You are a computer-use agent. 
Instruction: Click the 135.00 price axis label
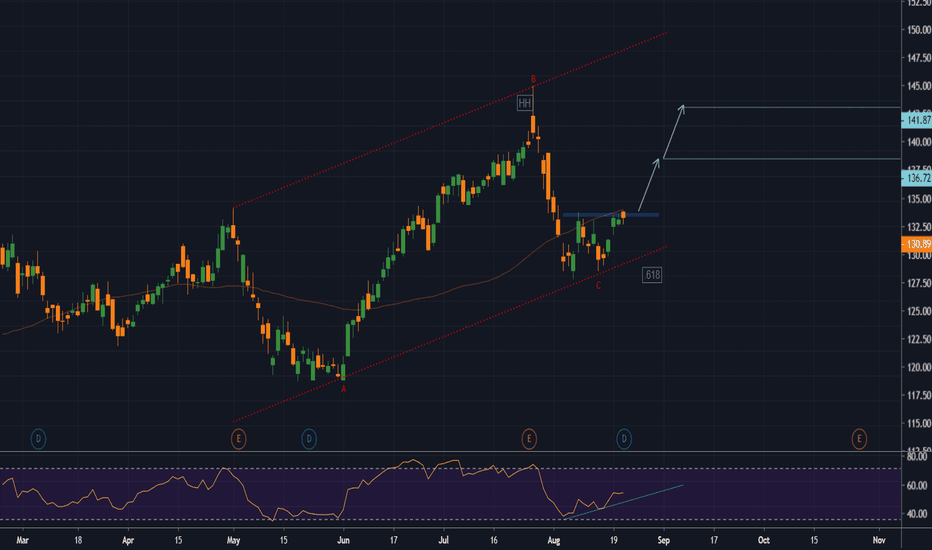(x=919, y=199)
